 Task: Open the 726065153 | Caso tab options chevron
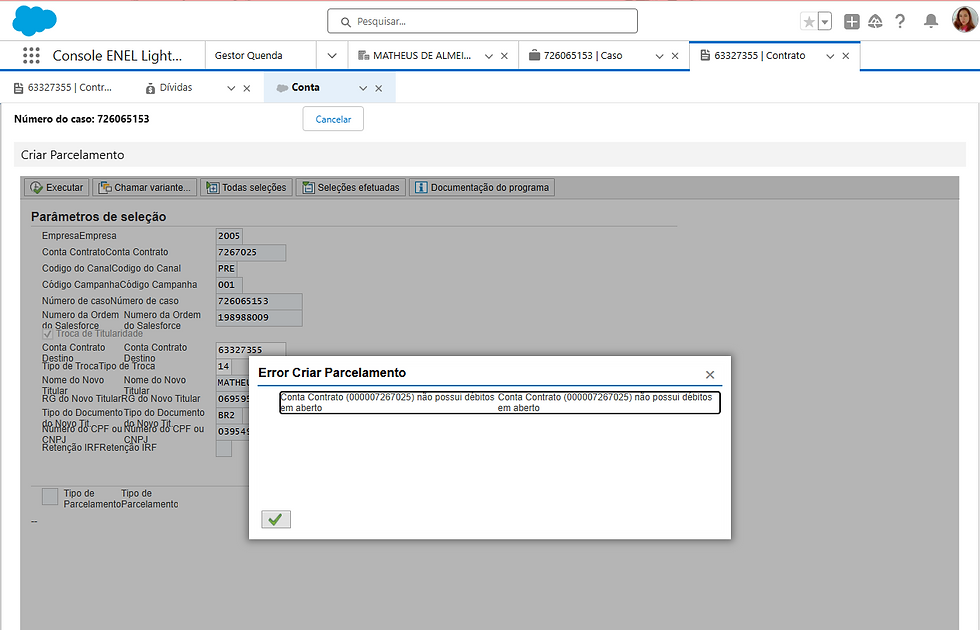point(659,56)
